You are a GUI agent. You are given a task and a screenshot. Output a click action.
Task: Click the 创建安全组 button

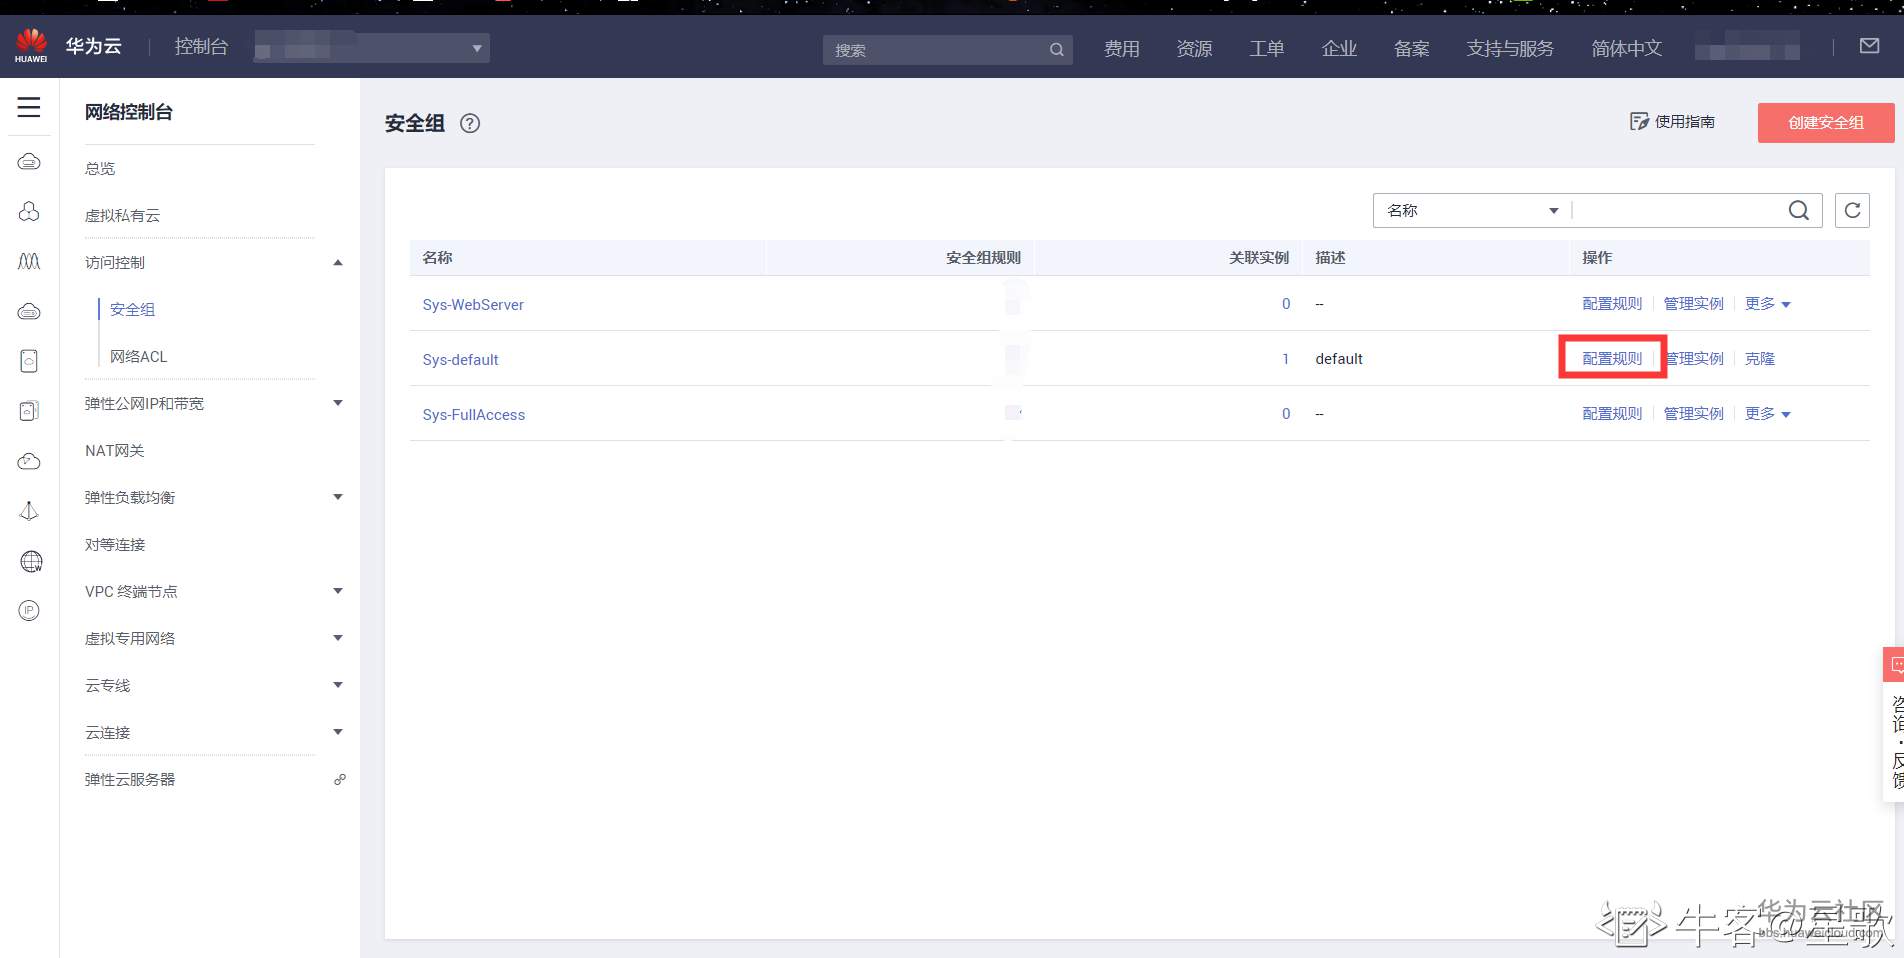tap(1826, 123)
